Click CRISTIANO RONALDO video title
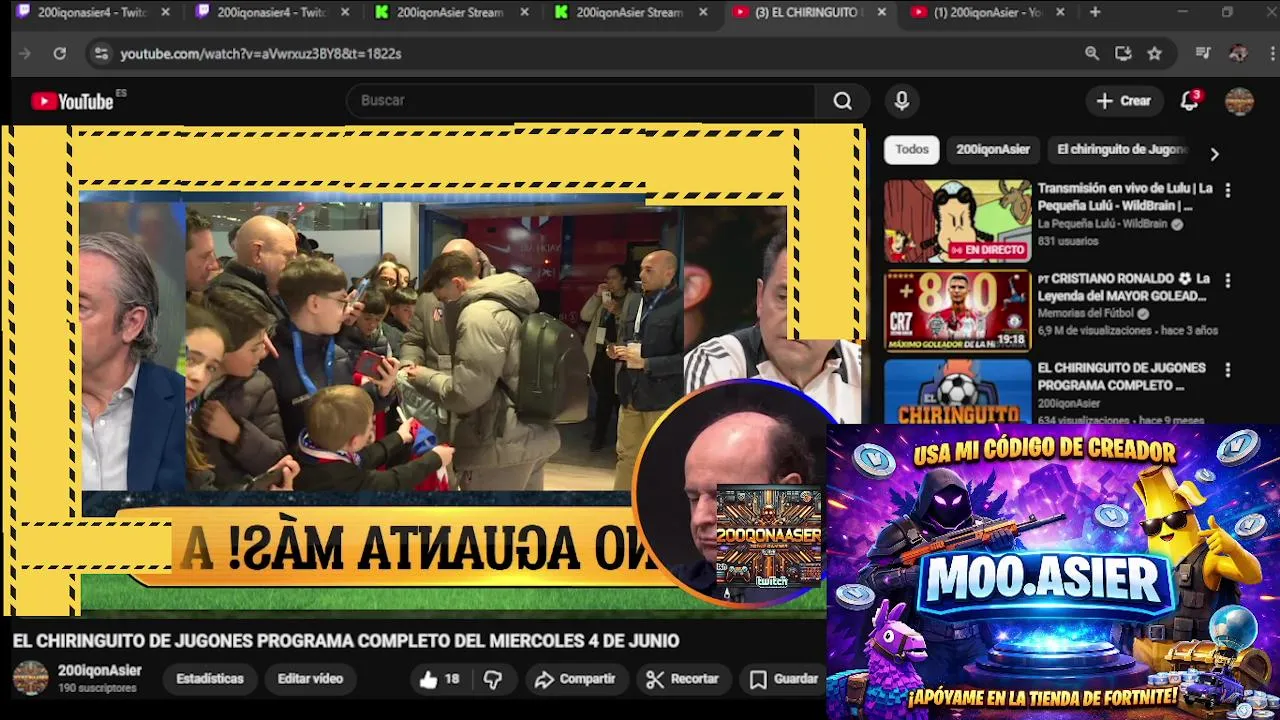The image size is (1280, 720). [1123, 287]
